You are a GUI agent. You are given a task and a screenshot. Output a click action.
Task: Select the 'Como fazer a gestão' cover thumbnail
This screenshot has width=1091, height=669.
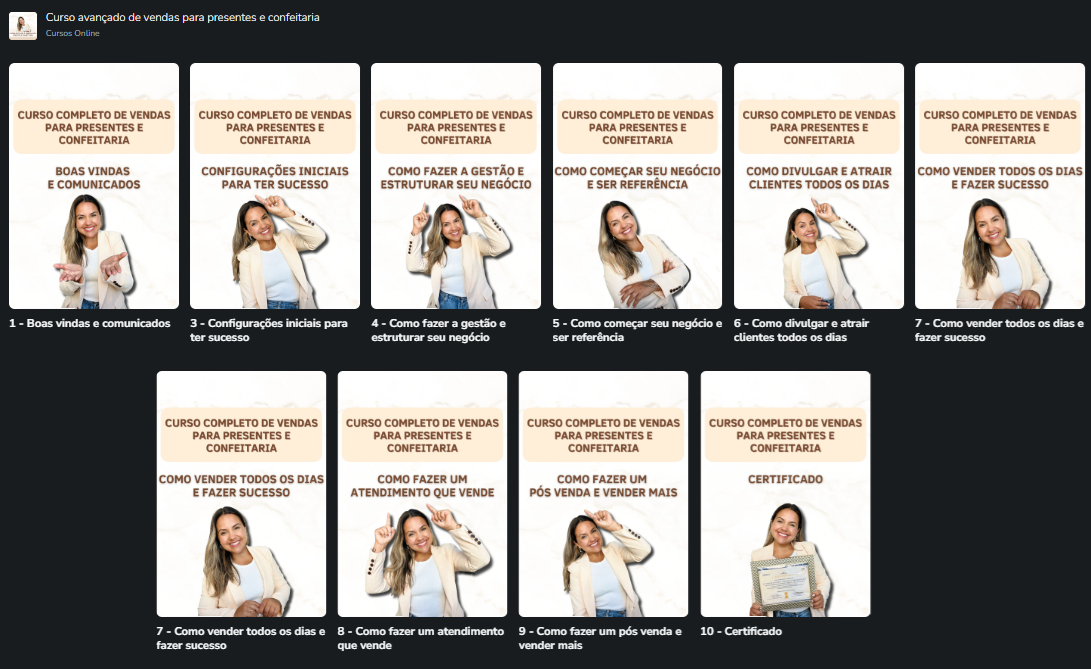pos(456,186)
